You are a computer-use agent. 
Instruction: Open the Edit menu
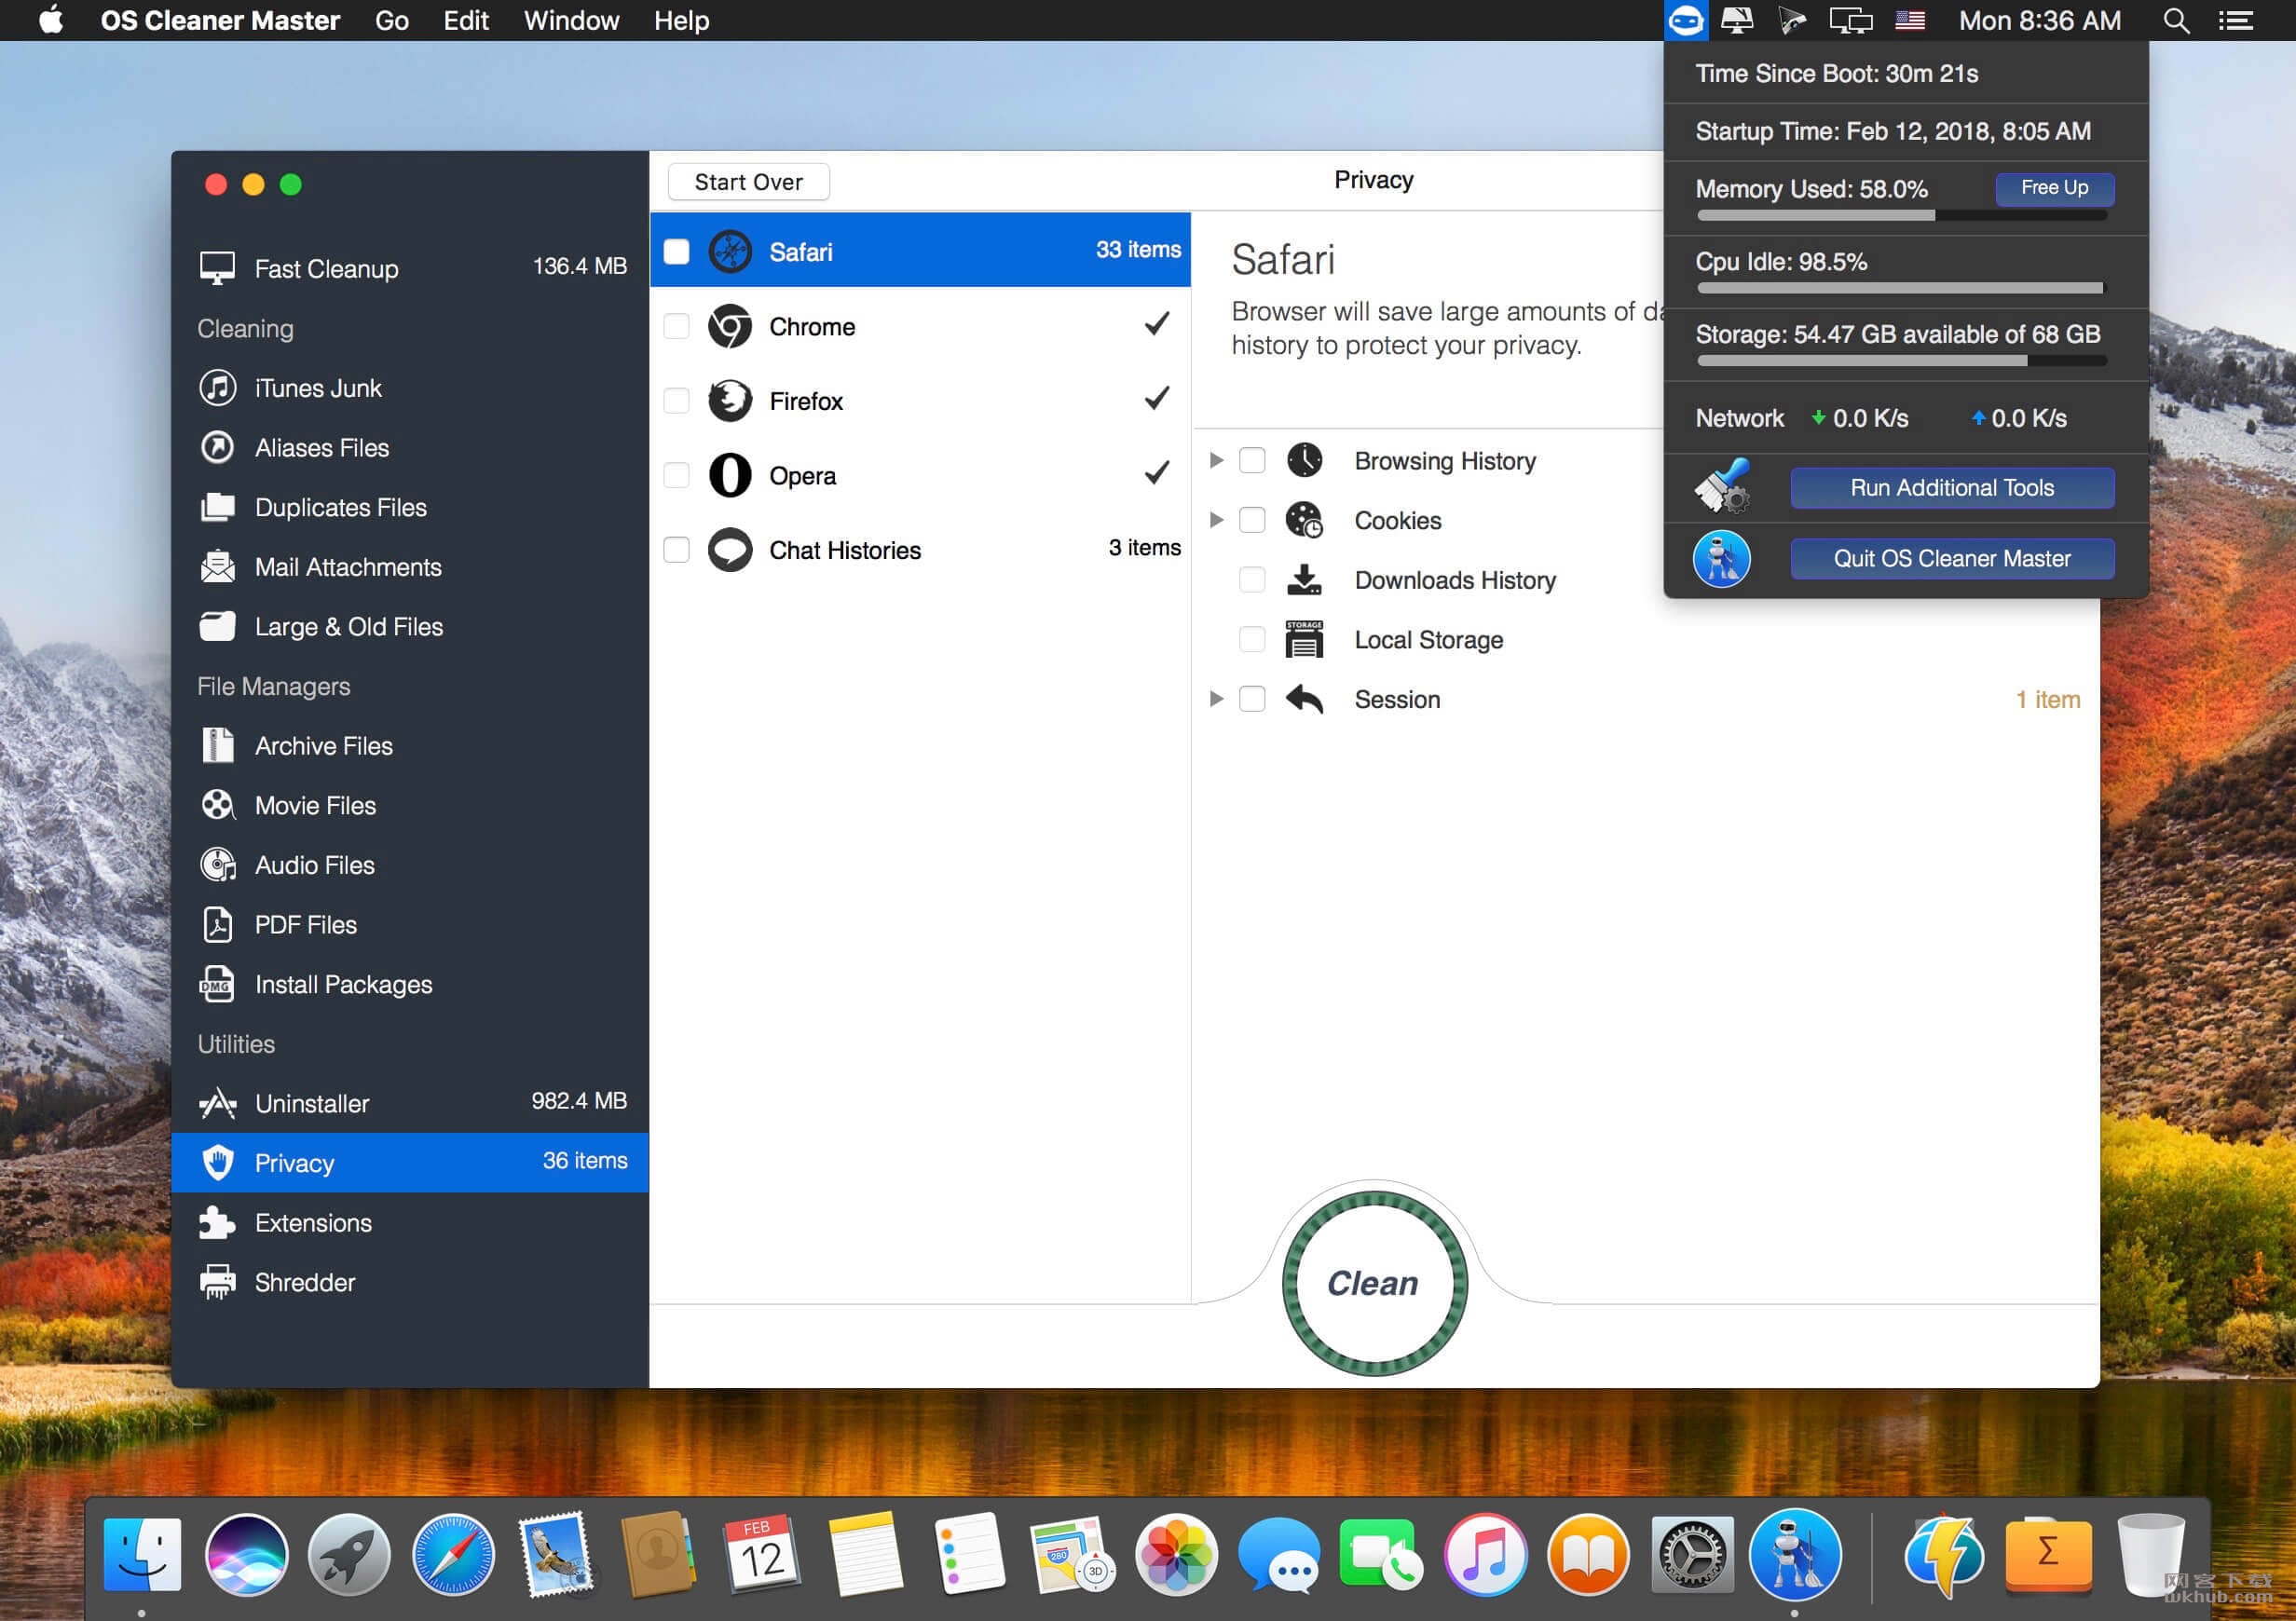(466, 20)
